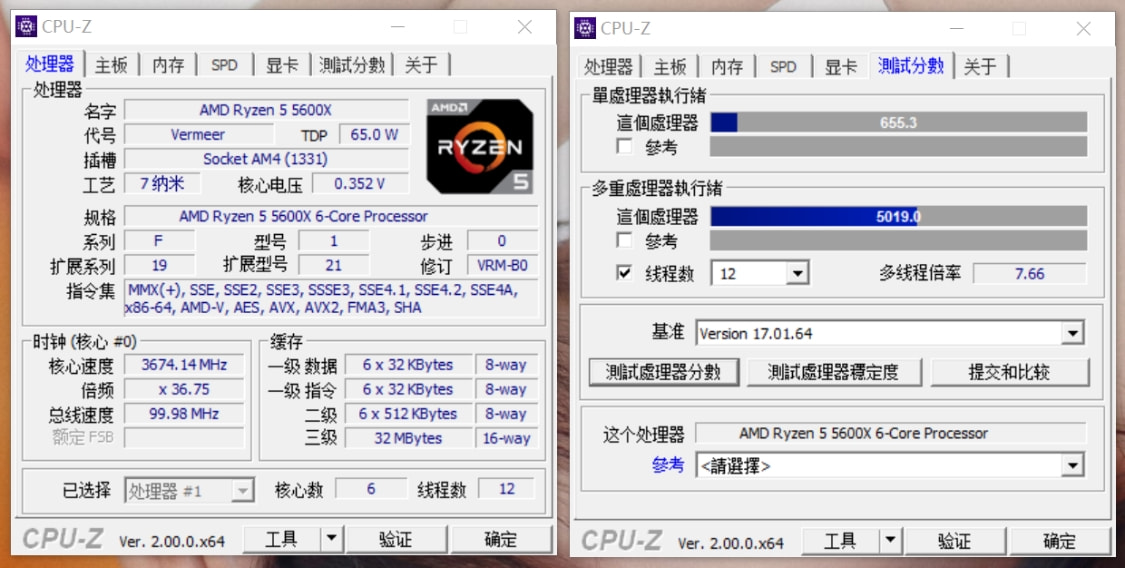Click CPU-Z app icon in left window title bar

pyautogui.click(x=26, y=27)
